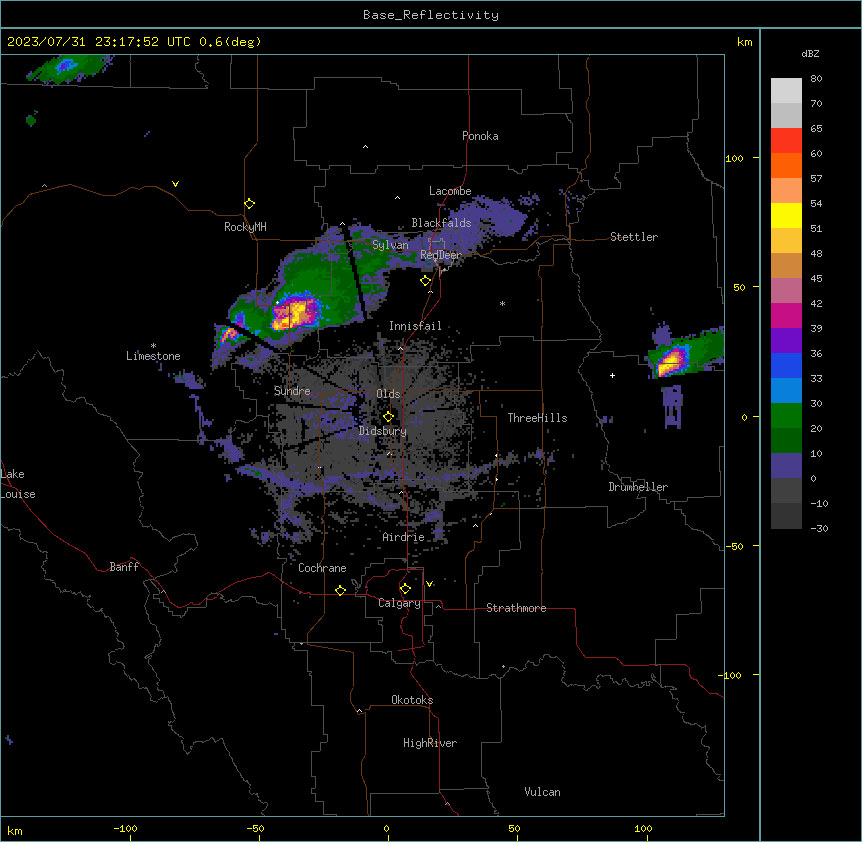Click the Okotoks label
This screenshot has height=842, width=862.
click(x=412, y=700)
